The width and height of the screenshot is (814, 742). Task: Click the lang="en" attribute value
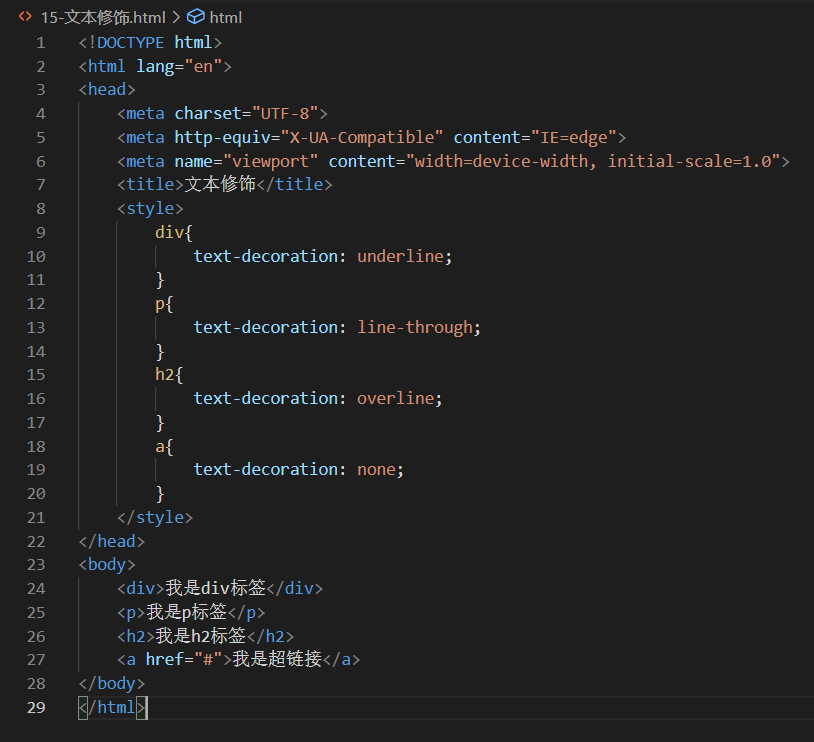click(203, 66)
